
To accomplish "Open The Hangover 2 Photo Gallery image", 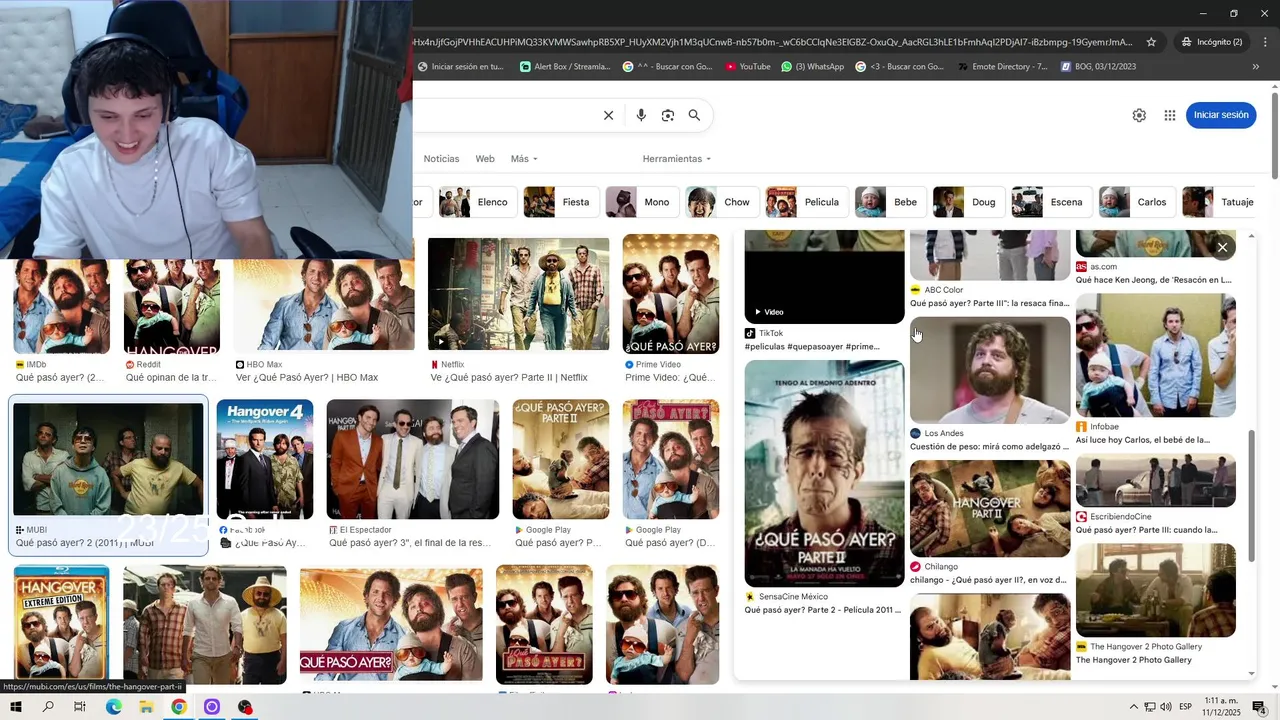I will (x=1156, y=590).
